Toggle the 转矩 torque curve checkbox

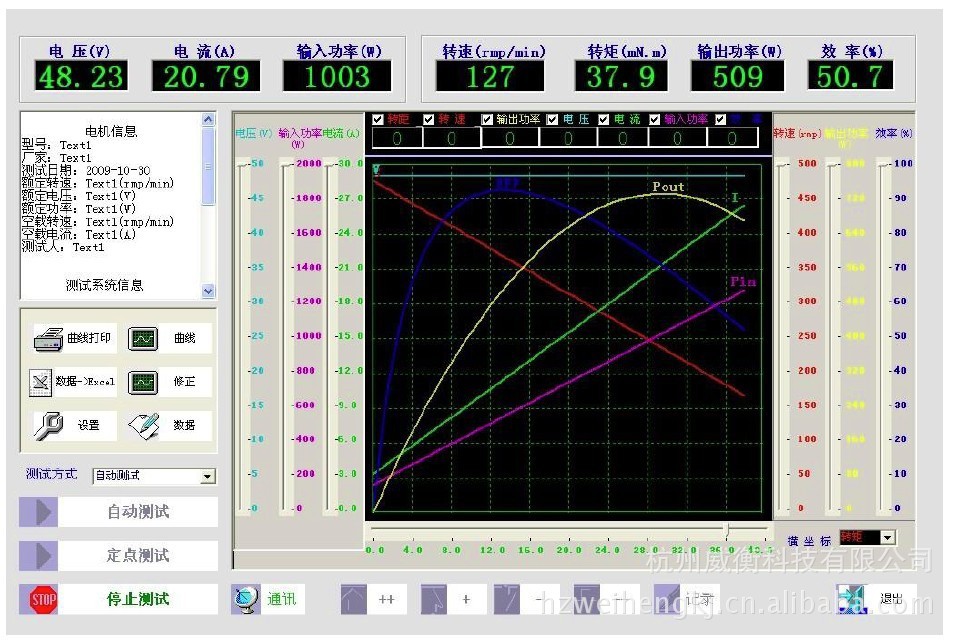(378, 120)
